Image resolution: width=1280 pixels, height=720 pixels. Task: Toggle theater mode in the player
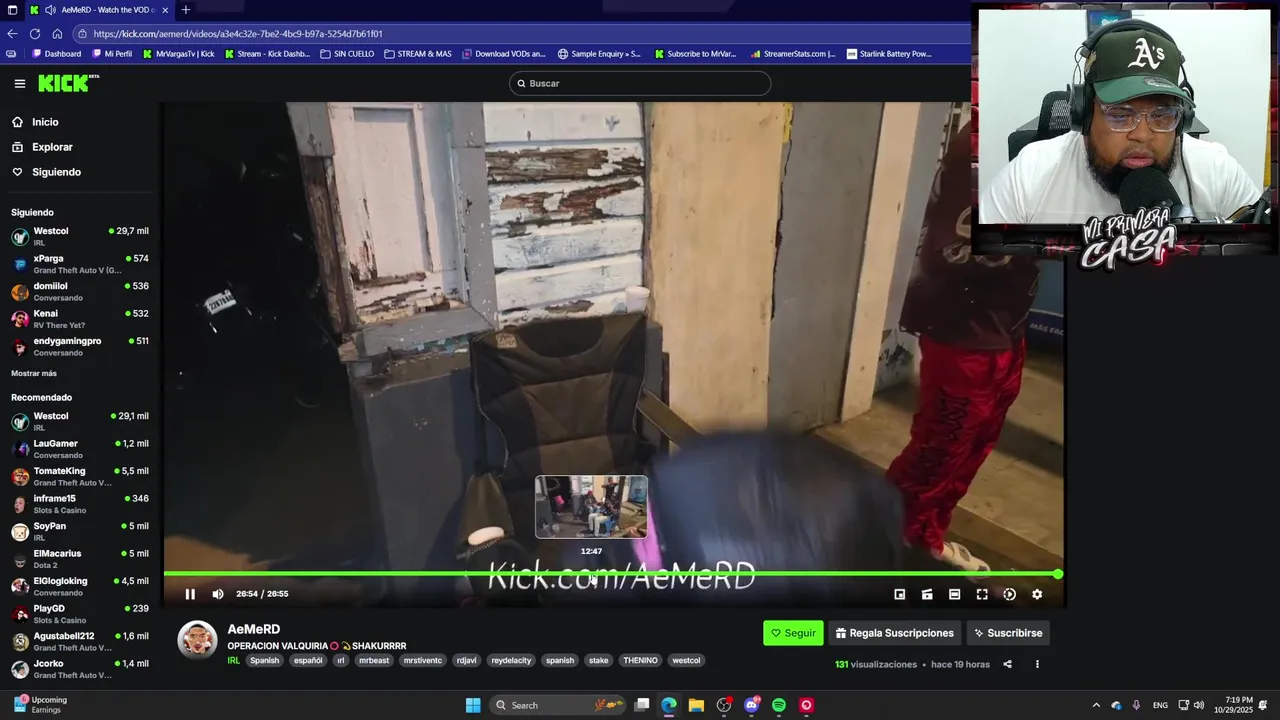[954, 594]
